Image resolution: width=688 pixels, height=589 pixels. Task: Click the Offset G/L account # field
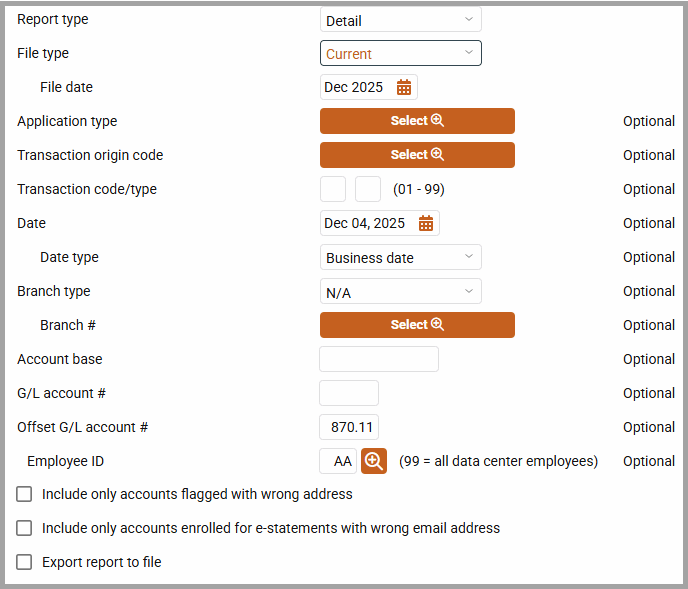(x=349, y=427)
